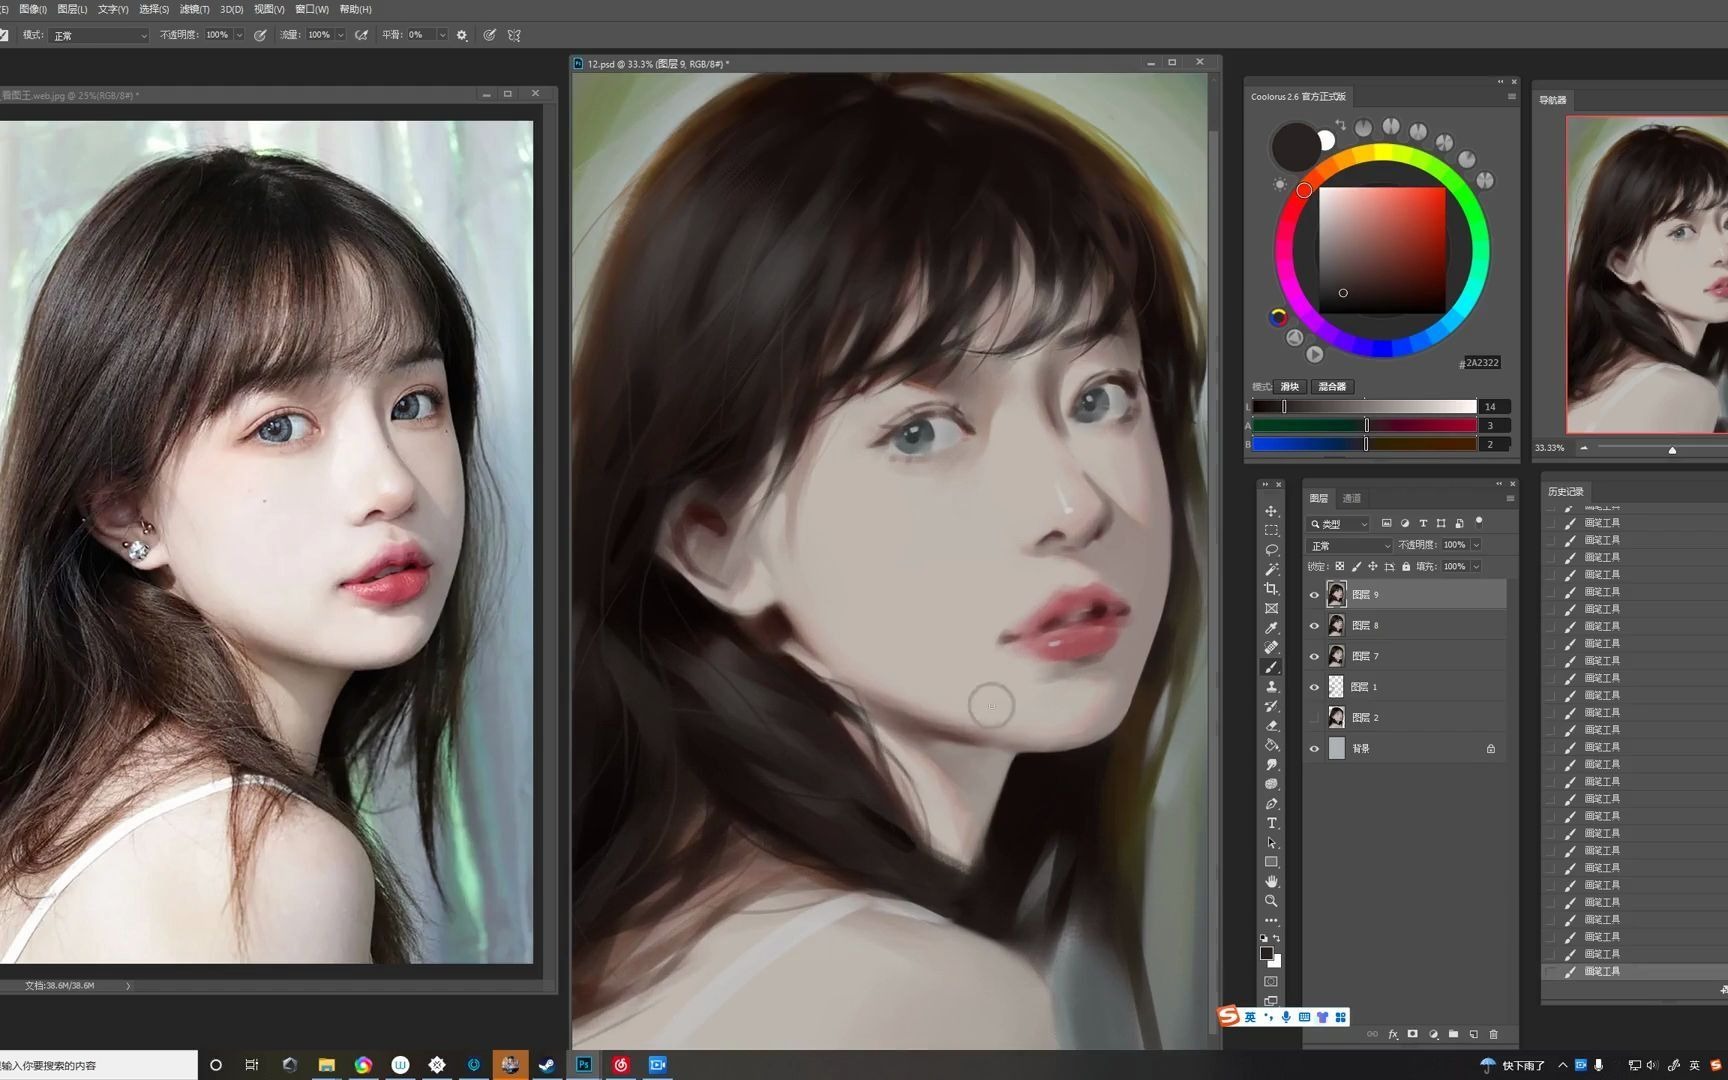Open the flow 流量 dropdown arrow
The height and width of the screenshot is (1080, 1728).
pyautogui.click(x=341, y=35)
